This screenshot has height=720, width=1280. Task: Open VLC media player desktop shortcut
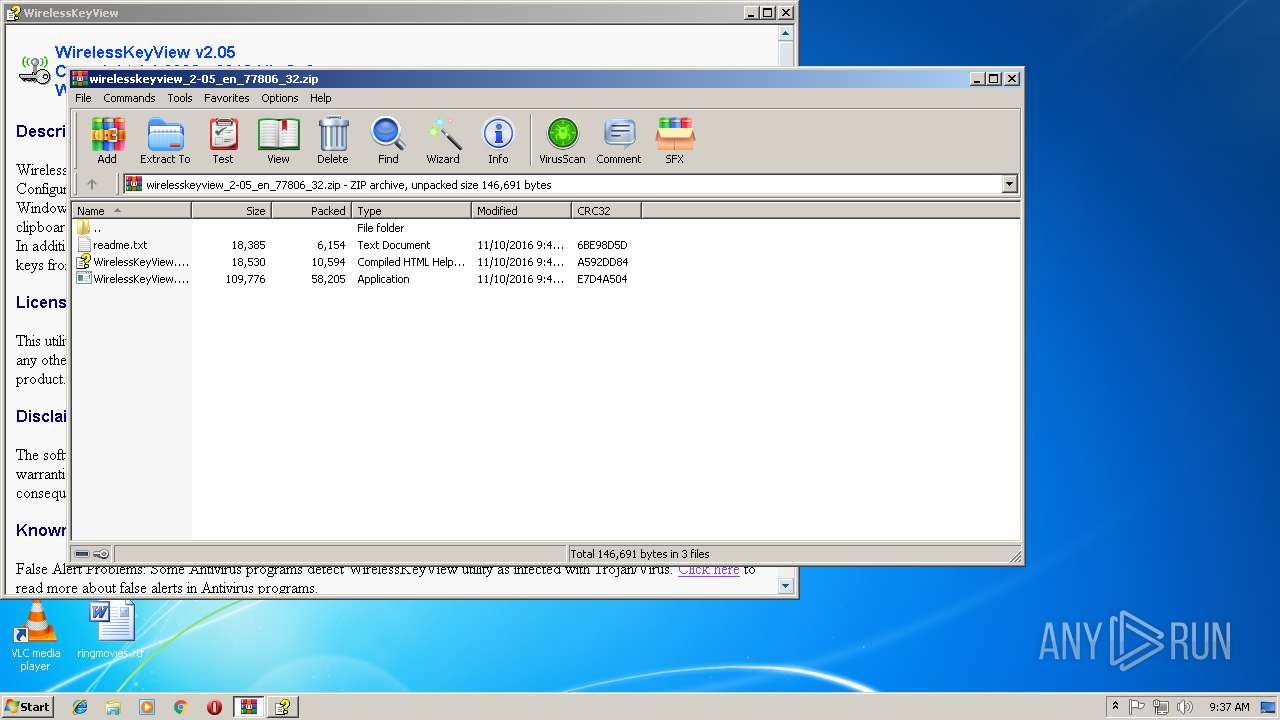pos(35,636)
